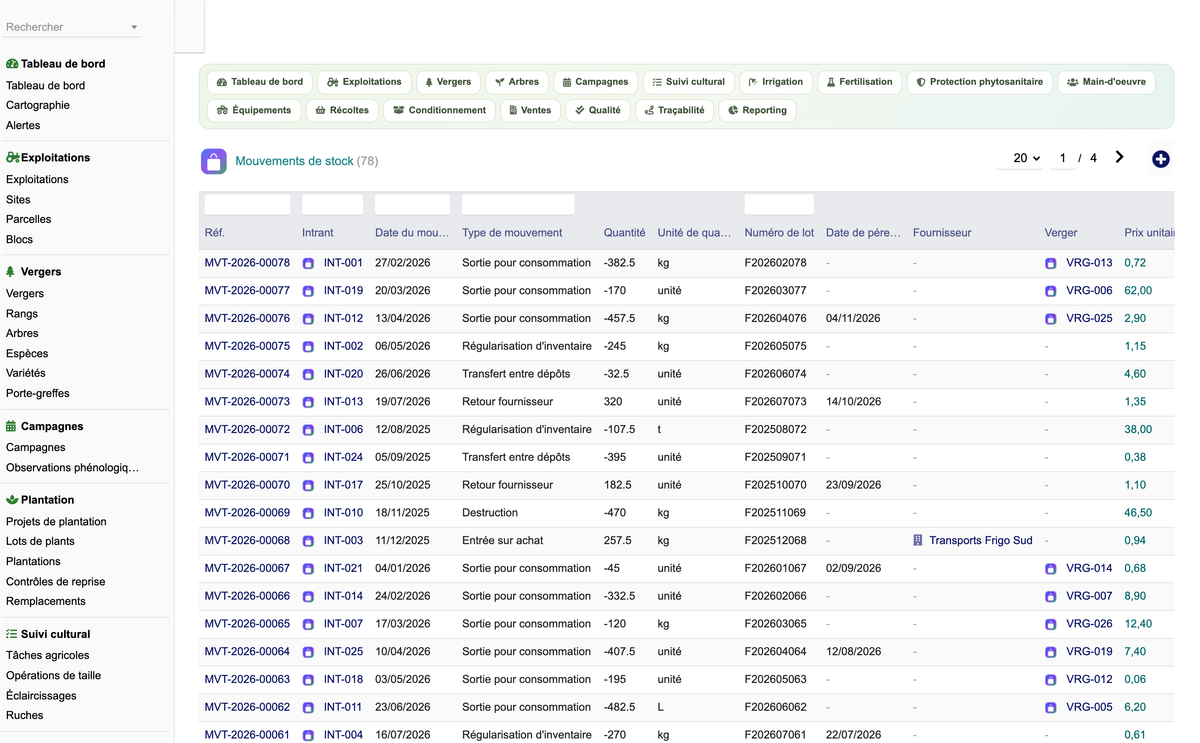
Task: Open the Équipements tab
Action: click(x=254, y=110)
